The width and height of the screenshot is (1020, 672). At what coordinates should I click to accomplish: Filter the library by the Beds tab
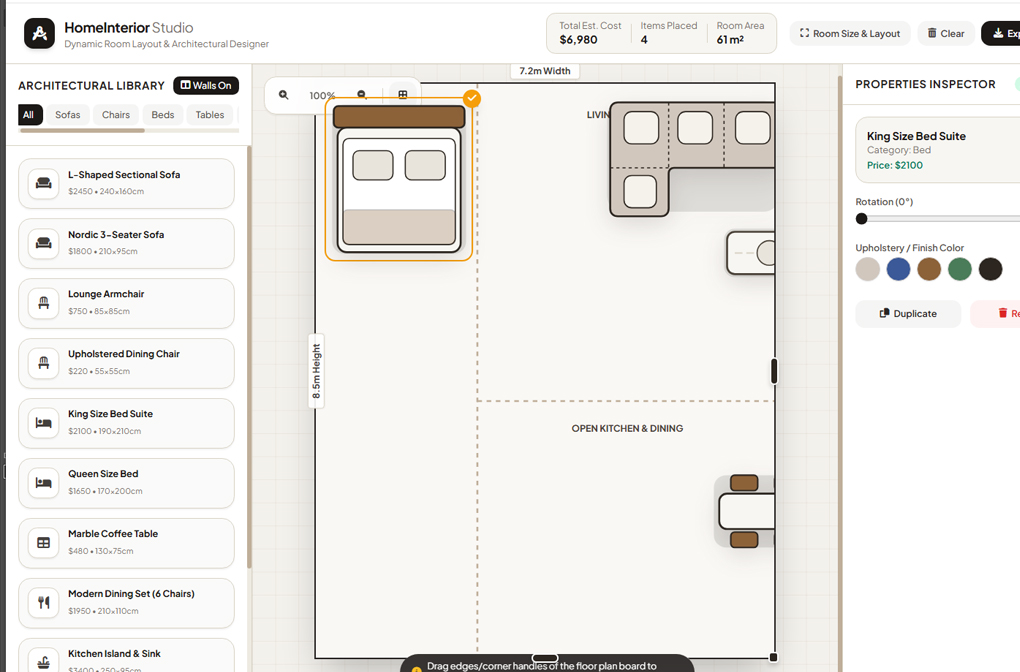point(163,114)
